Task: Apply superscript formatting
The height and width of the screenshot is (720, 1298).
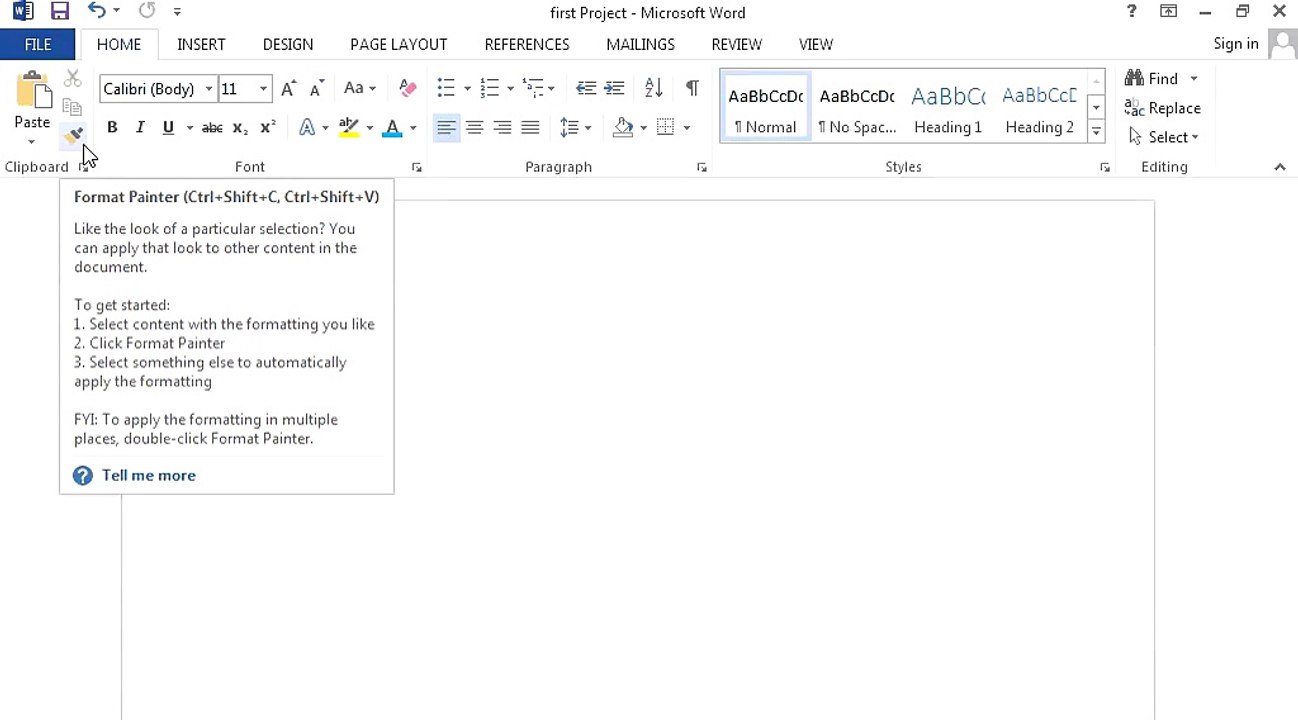Action: point(267,127)
